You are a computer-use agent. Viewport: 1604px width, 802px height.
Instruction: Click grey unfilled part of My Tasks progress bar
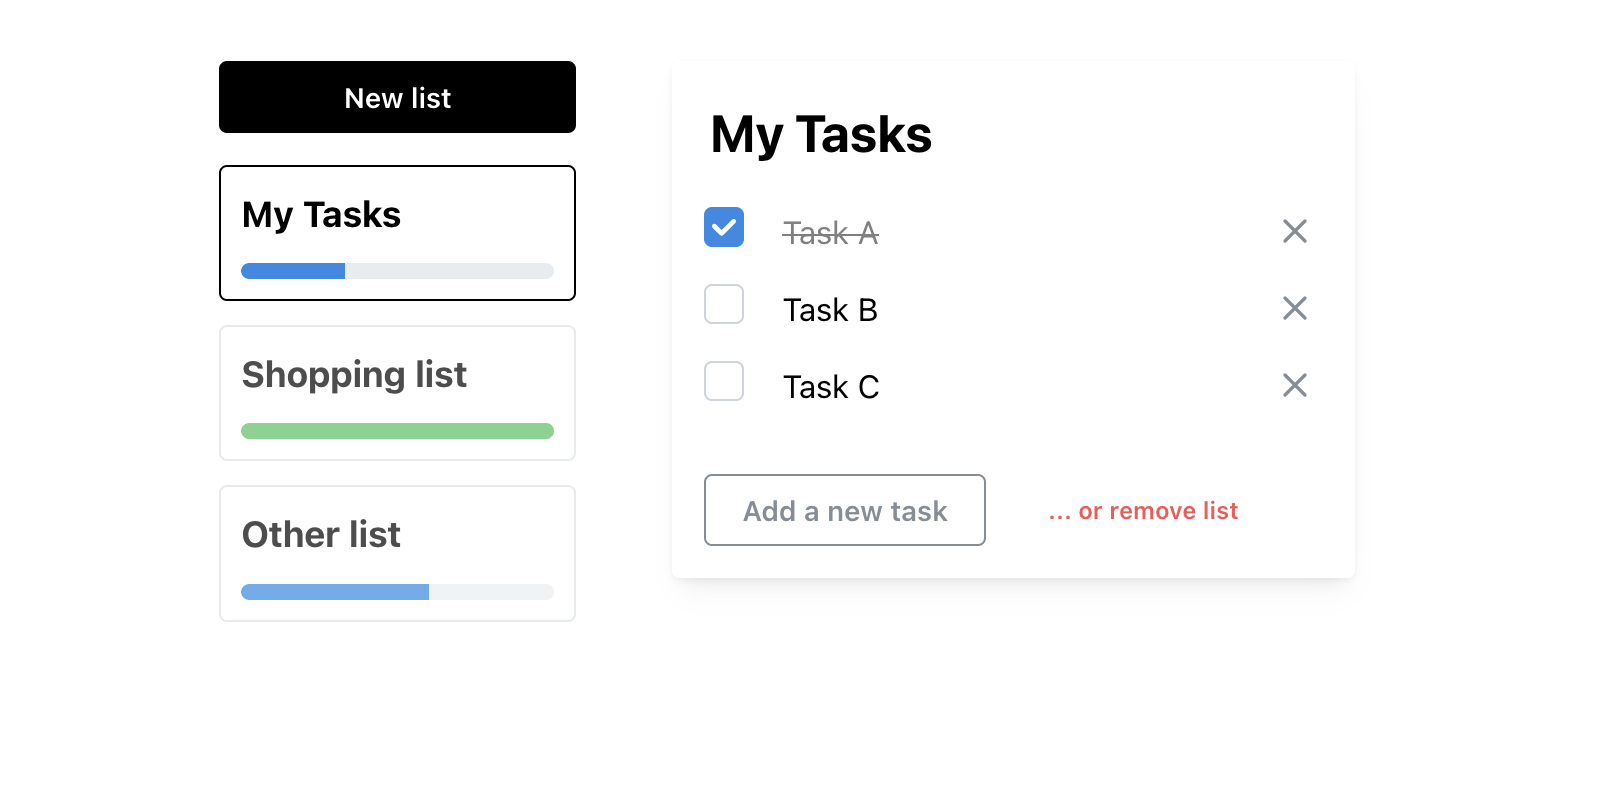(449, 271)
